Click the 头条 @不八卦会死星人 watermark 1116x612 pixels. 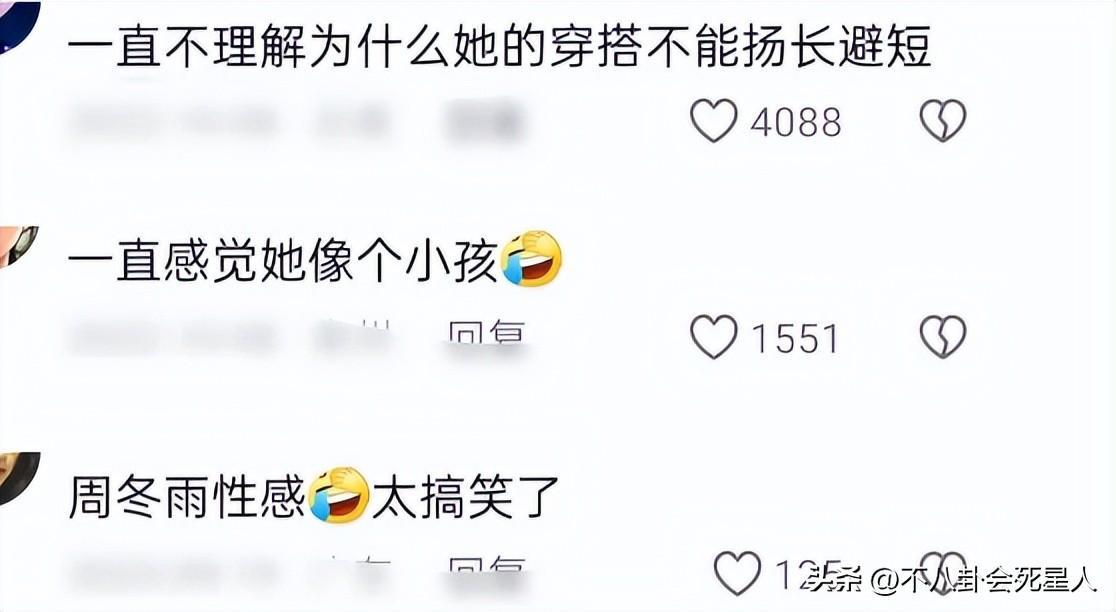point(951,580)
